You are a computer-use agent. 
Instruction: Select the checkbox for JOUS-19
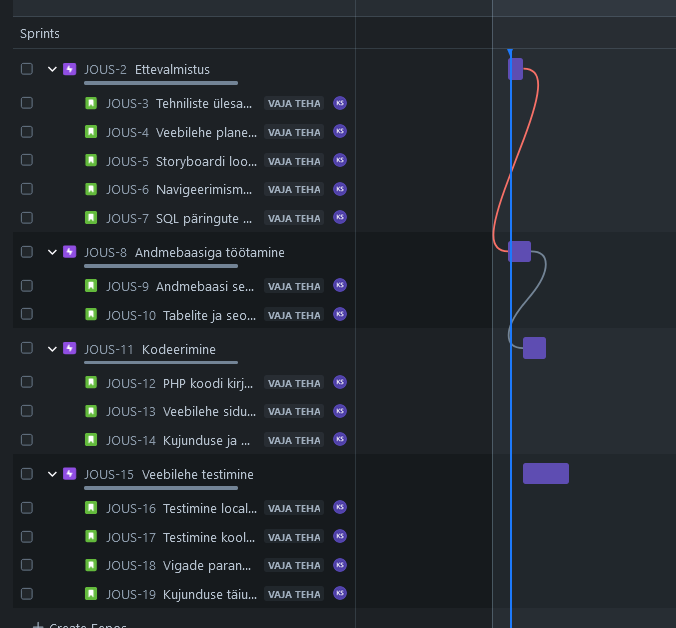point(27,594)
